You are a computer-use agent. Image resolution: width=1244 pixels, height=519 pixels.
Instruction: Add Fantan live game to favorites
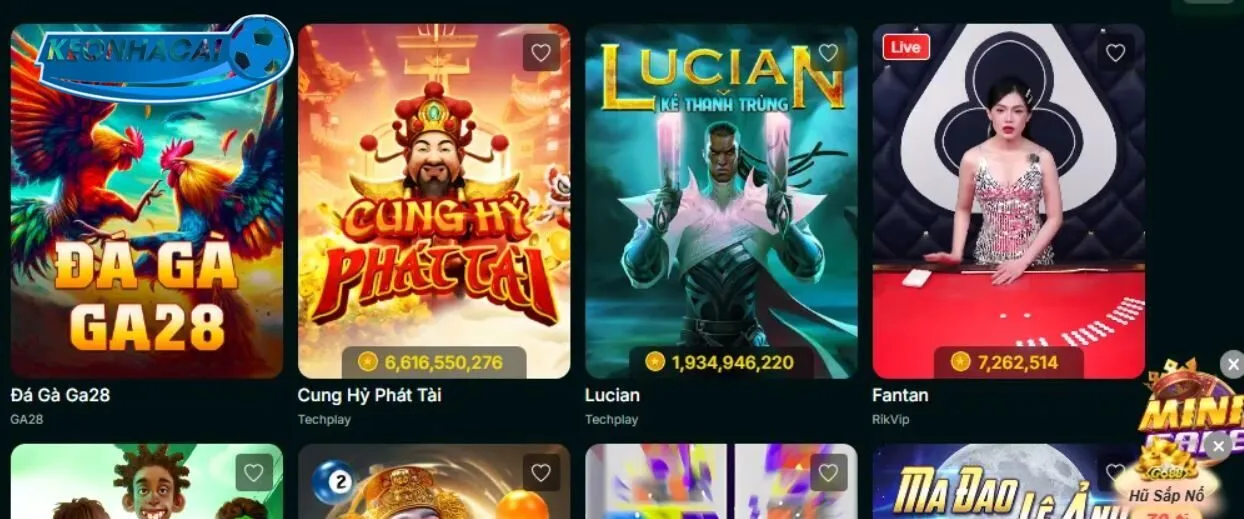pos(1115,53)
